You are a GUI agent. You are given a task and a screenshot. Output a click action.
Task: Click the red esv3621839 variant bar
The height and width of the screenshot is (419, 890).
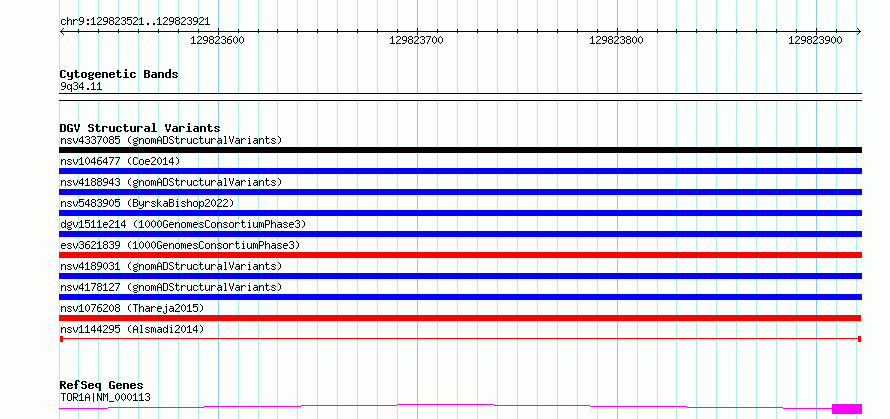[460, 255]
